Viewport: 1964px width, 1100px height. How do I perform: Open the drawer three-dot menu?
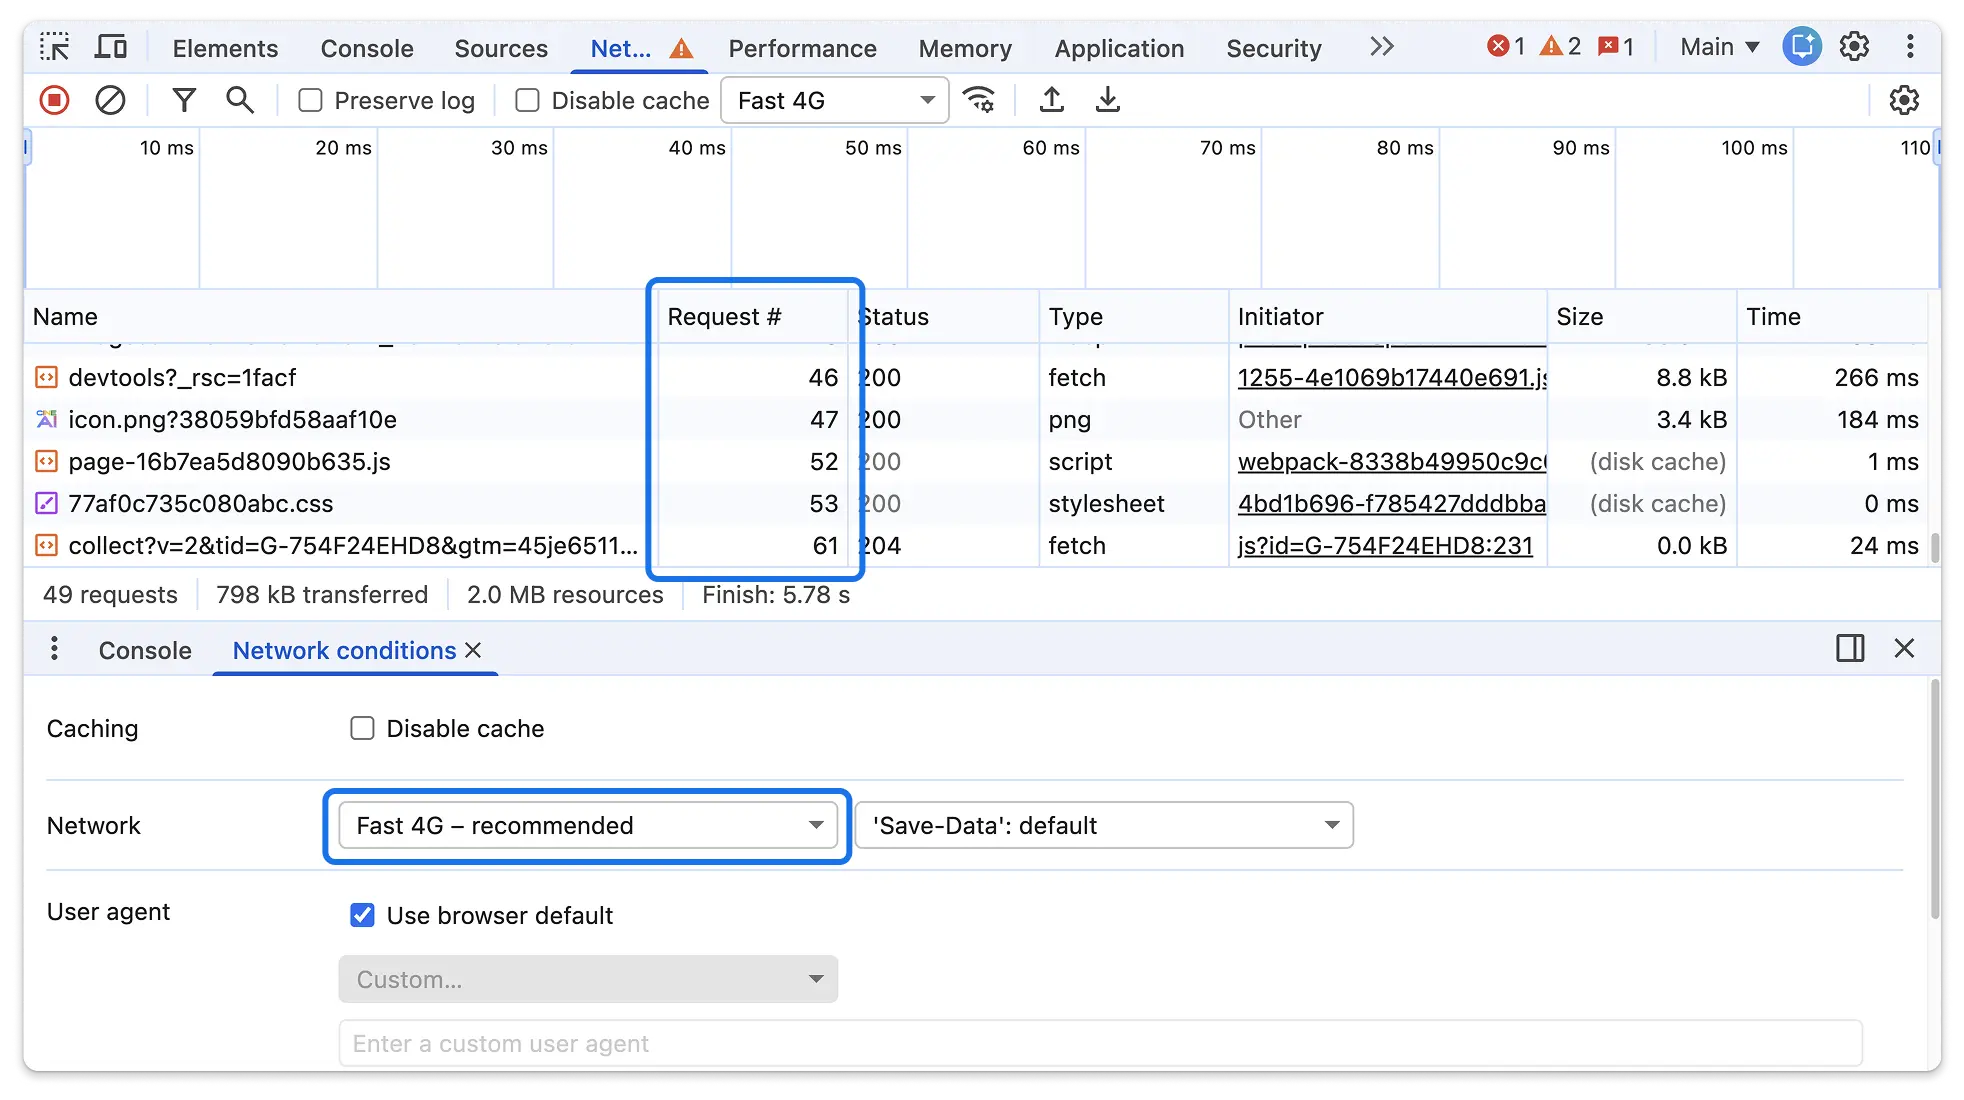tap(55, 649)
